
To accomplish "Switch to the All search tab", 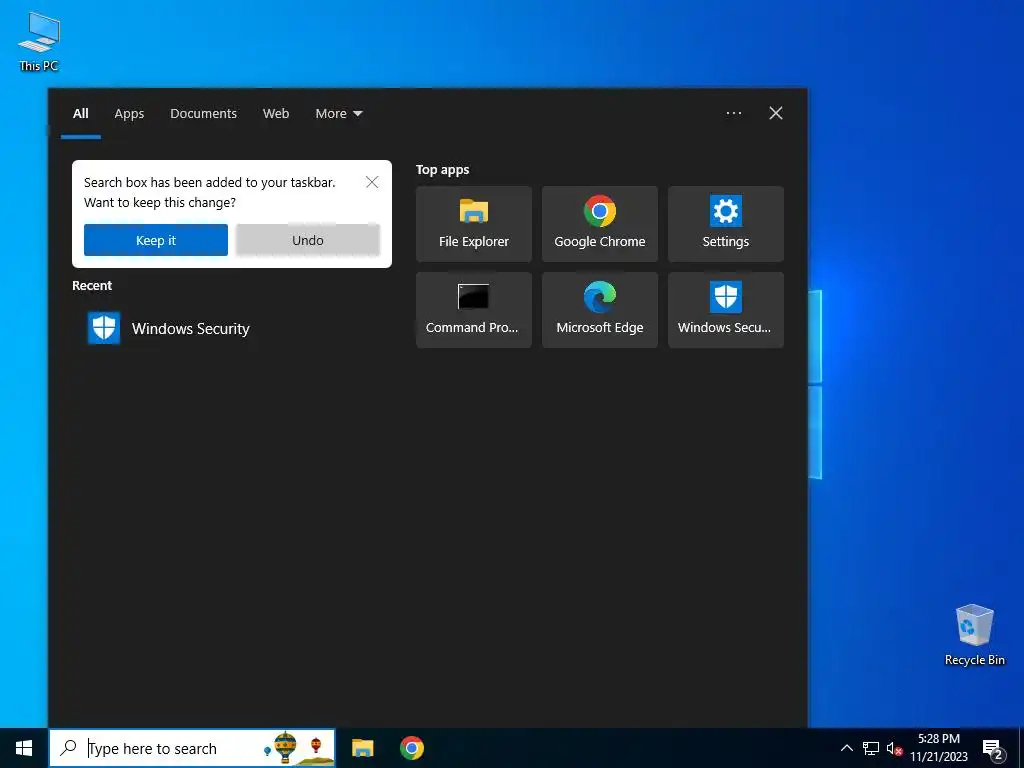I will [81, 114].
